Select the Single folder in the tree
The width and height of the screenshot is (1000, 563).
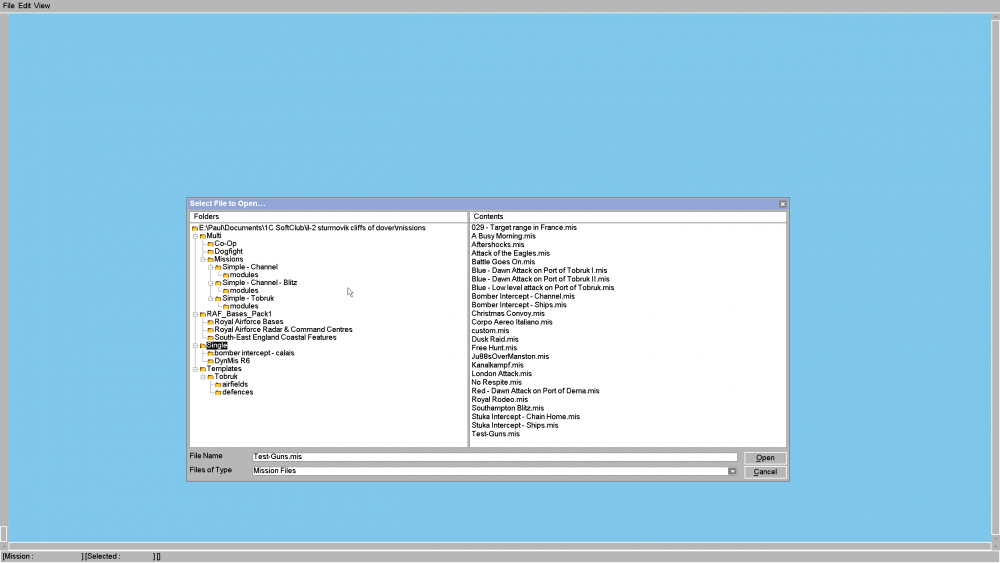217,346
